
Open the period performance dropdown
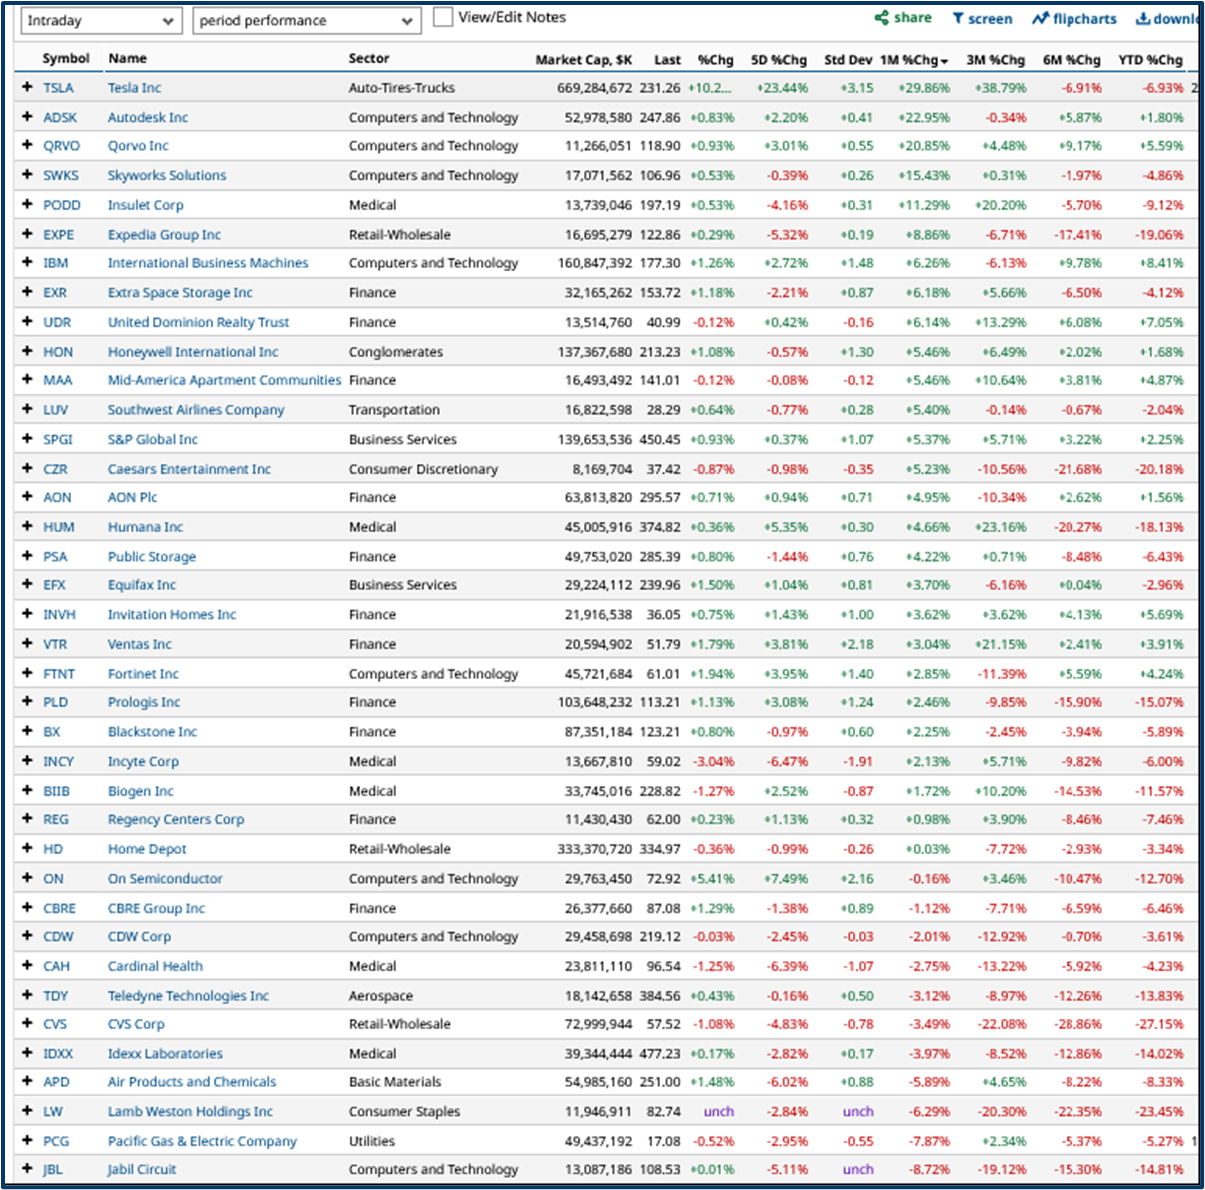pyautogui.click(x=306, y=21)
